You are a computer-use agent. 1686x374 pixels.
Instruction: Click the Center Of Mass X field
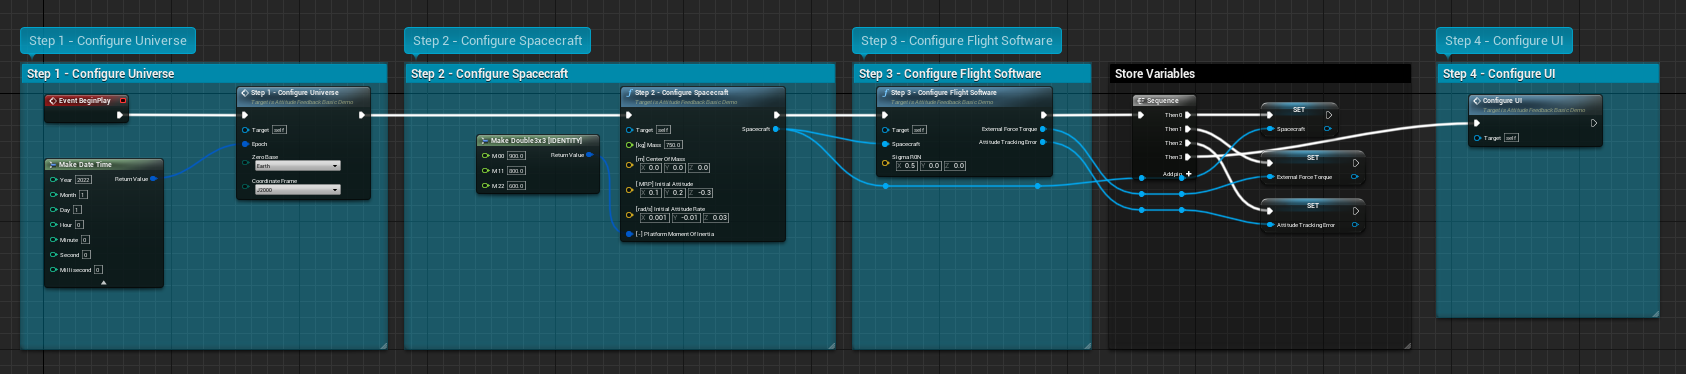[x=651, y=168]
